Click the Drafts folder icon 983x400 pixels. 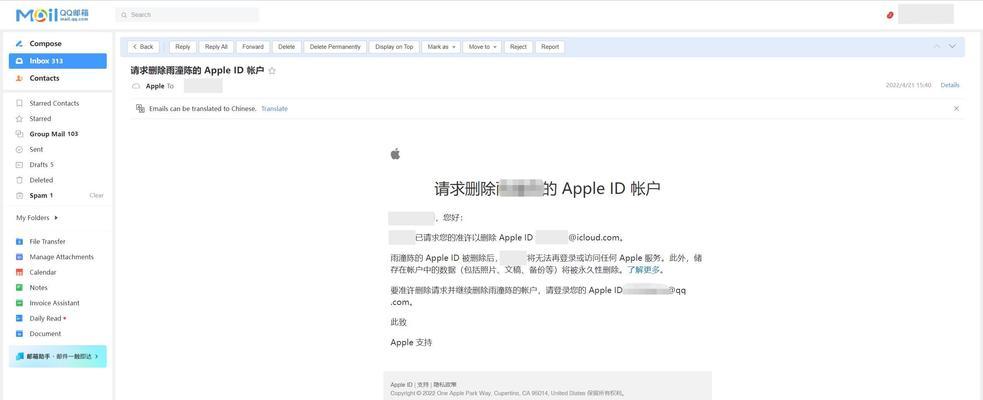19,165
